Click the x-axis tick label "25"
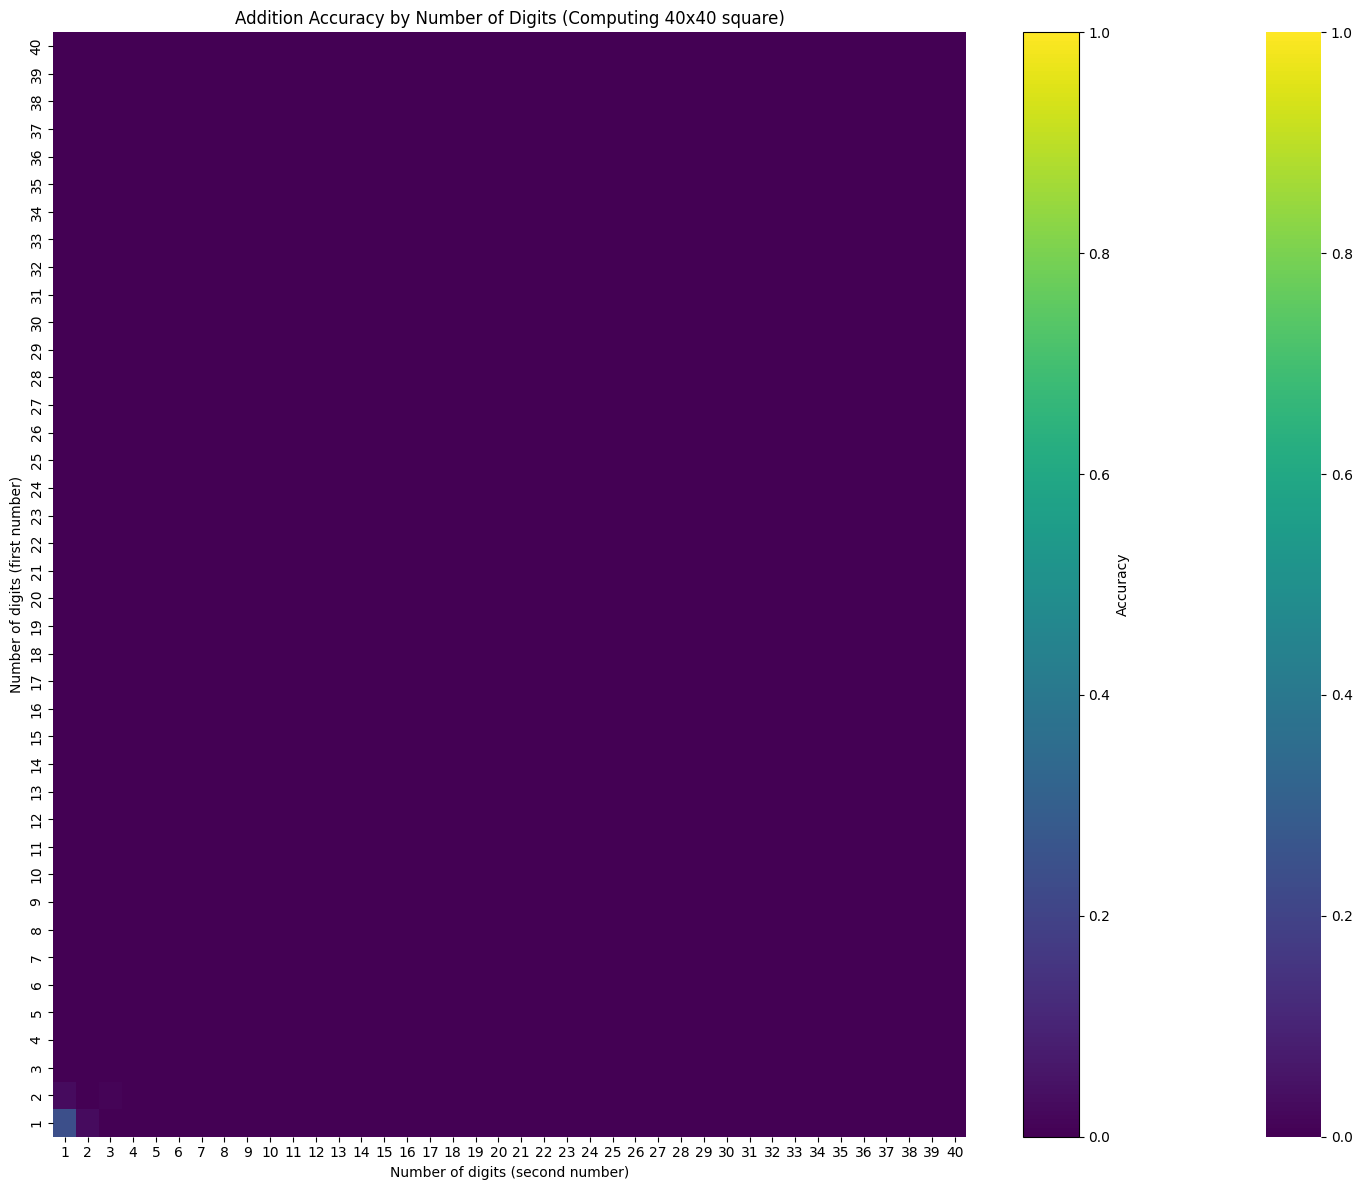 pyautogui.click(x=613, y=1152)
